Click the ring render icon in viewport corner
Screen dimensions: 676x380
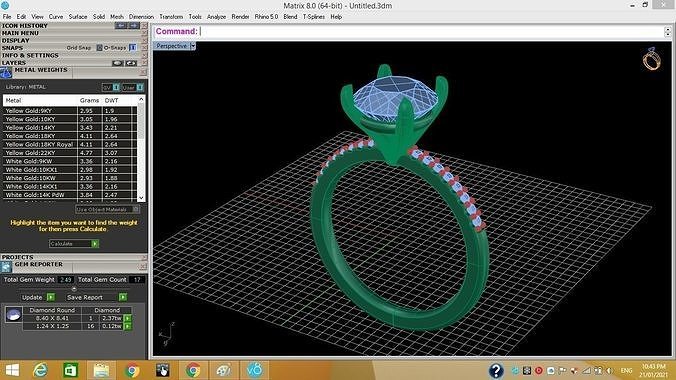click(x=651, y=60)
